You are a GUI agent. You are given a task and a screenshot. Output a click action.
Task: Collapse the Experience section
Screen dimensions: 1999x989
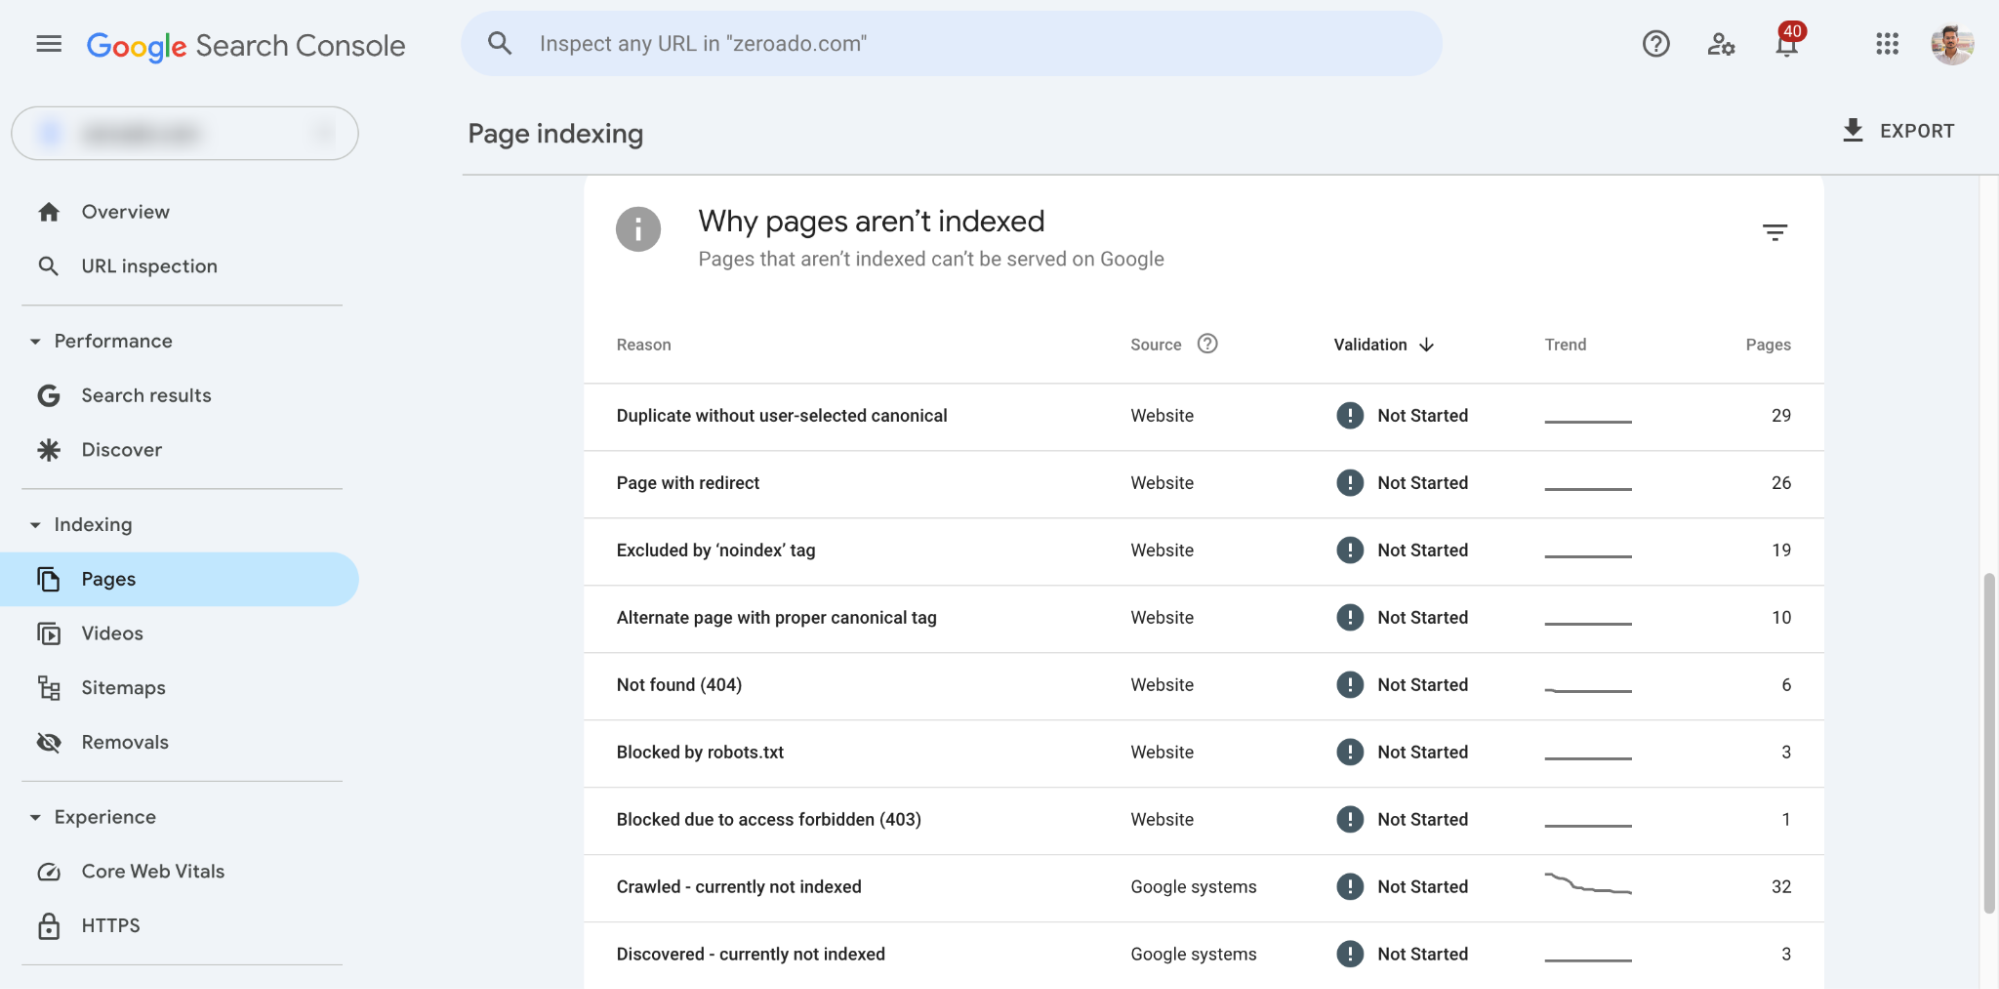[35, 816]
